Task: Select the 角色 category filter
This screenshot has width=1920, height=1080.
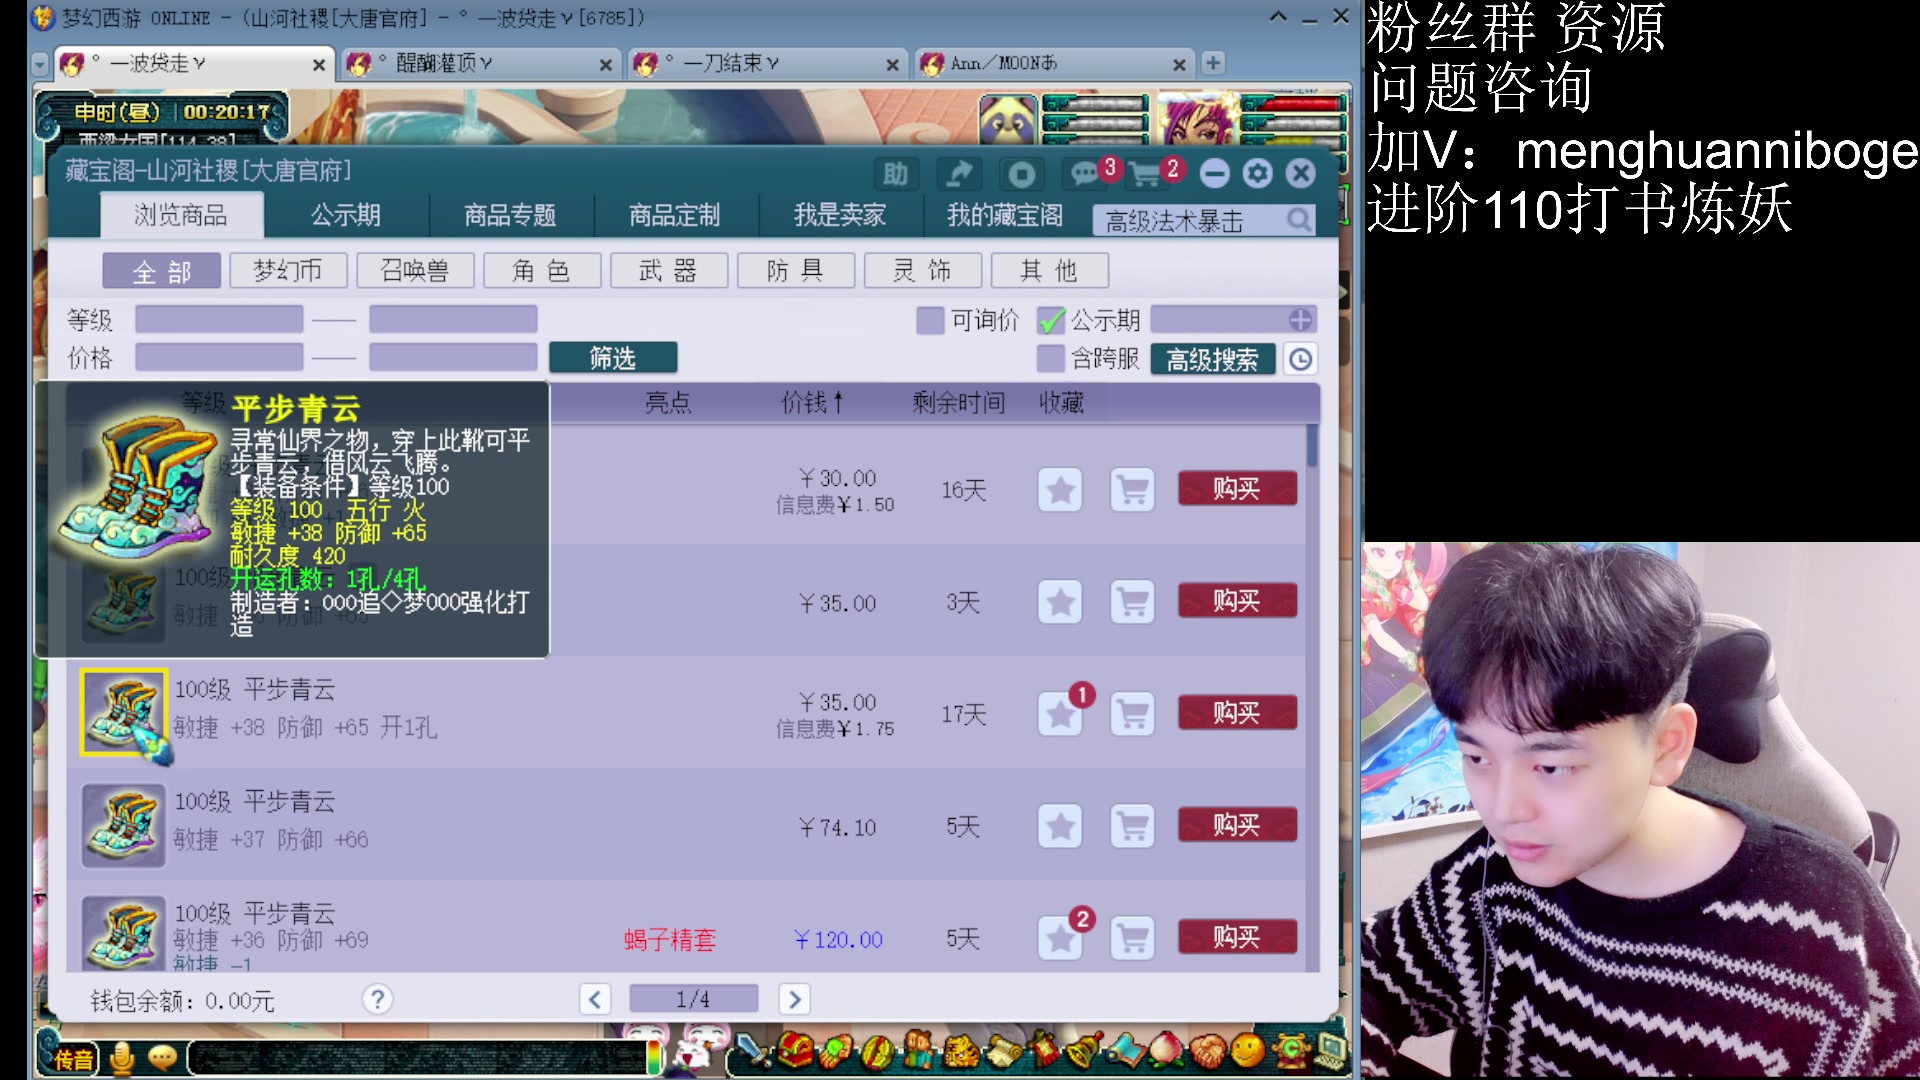Action: pos(542,271)
